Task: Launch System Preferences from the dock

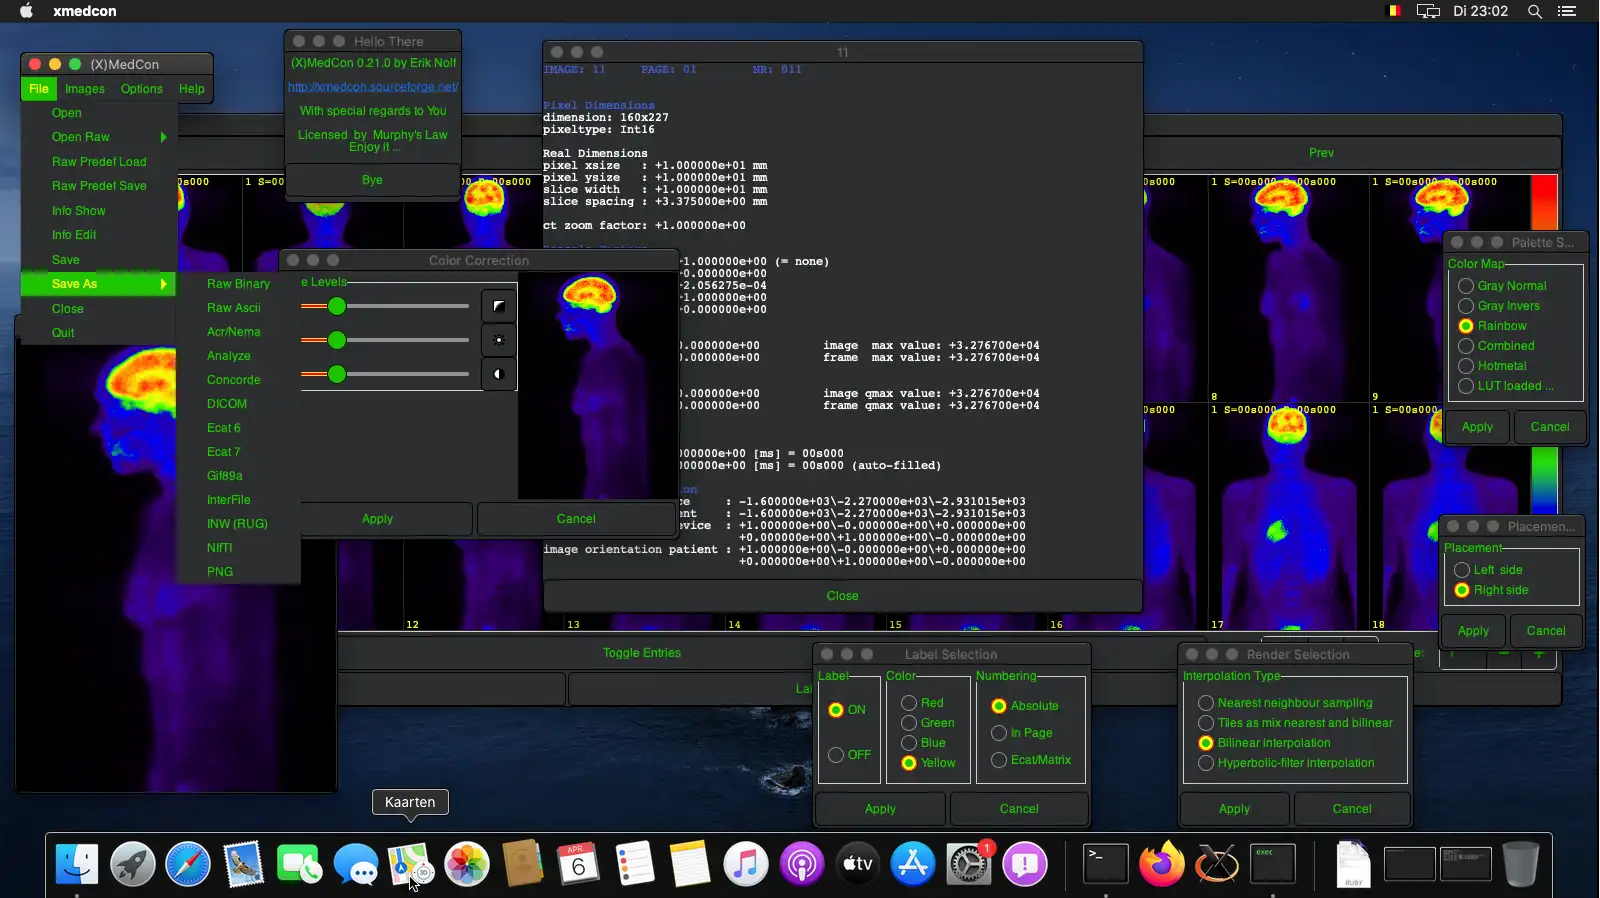Action: 968,864
